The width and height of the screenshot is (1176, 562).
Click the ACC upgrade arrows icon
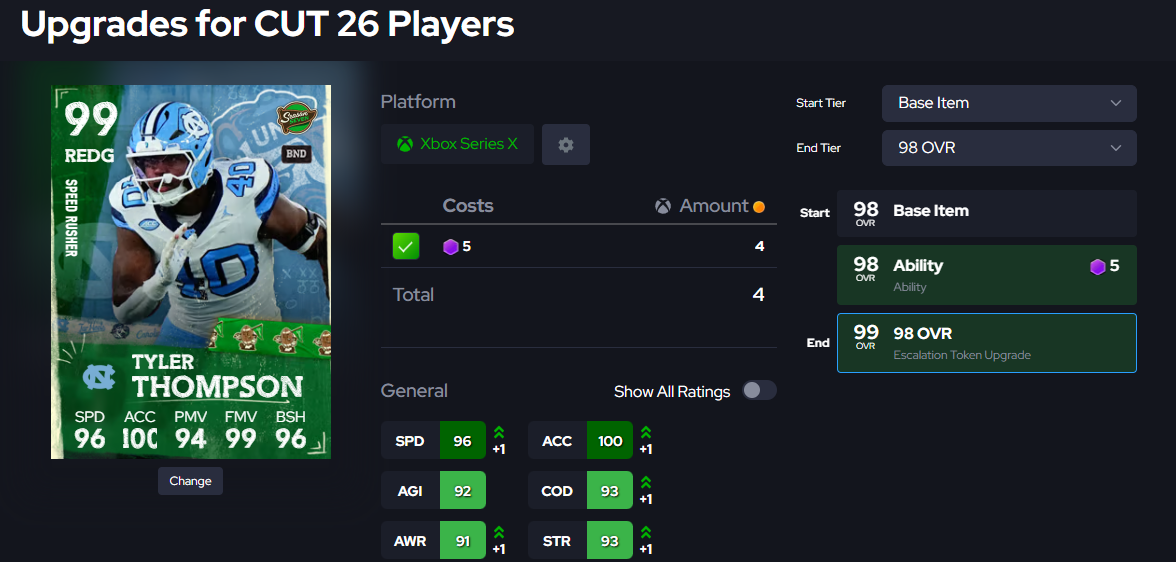coord(645,433)
